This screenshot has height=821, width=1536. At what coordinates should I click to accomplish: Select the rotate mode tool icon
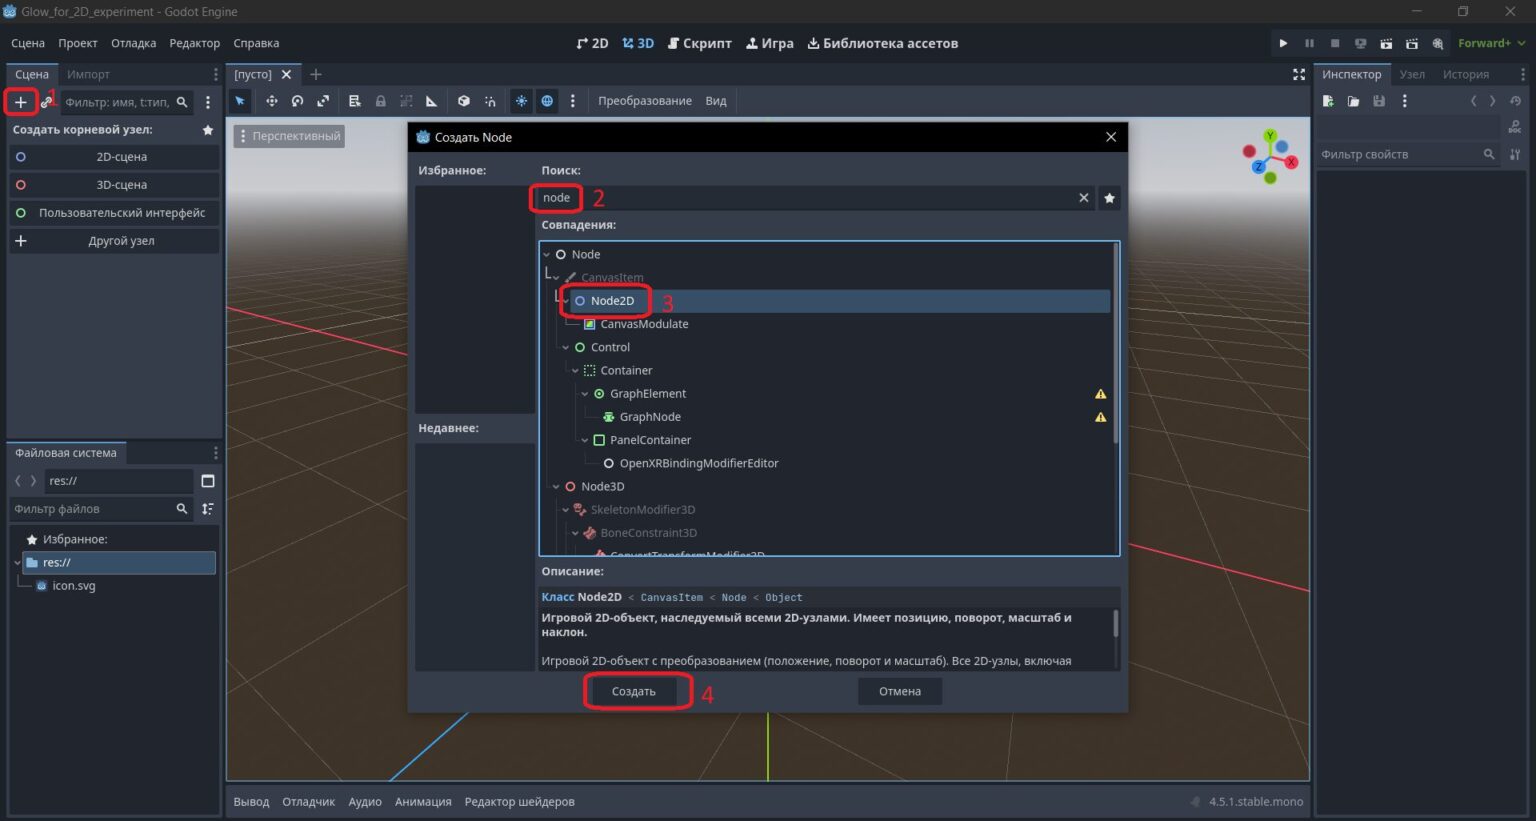pyautogui.click(x=297, y=101)
